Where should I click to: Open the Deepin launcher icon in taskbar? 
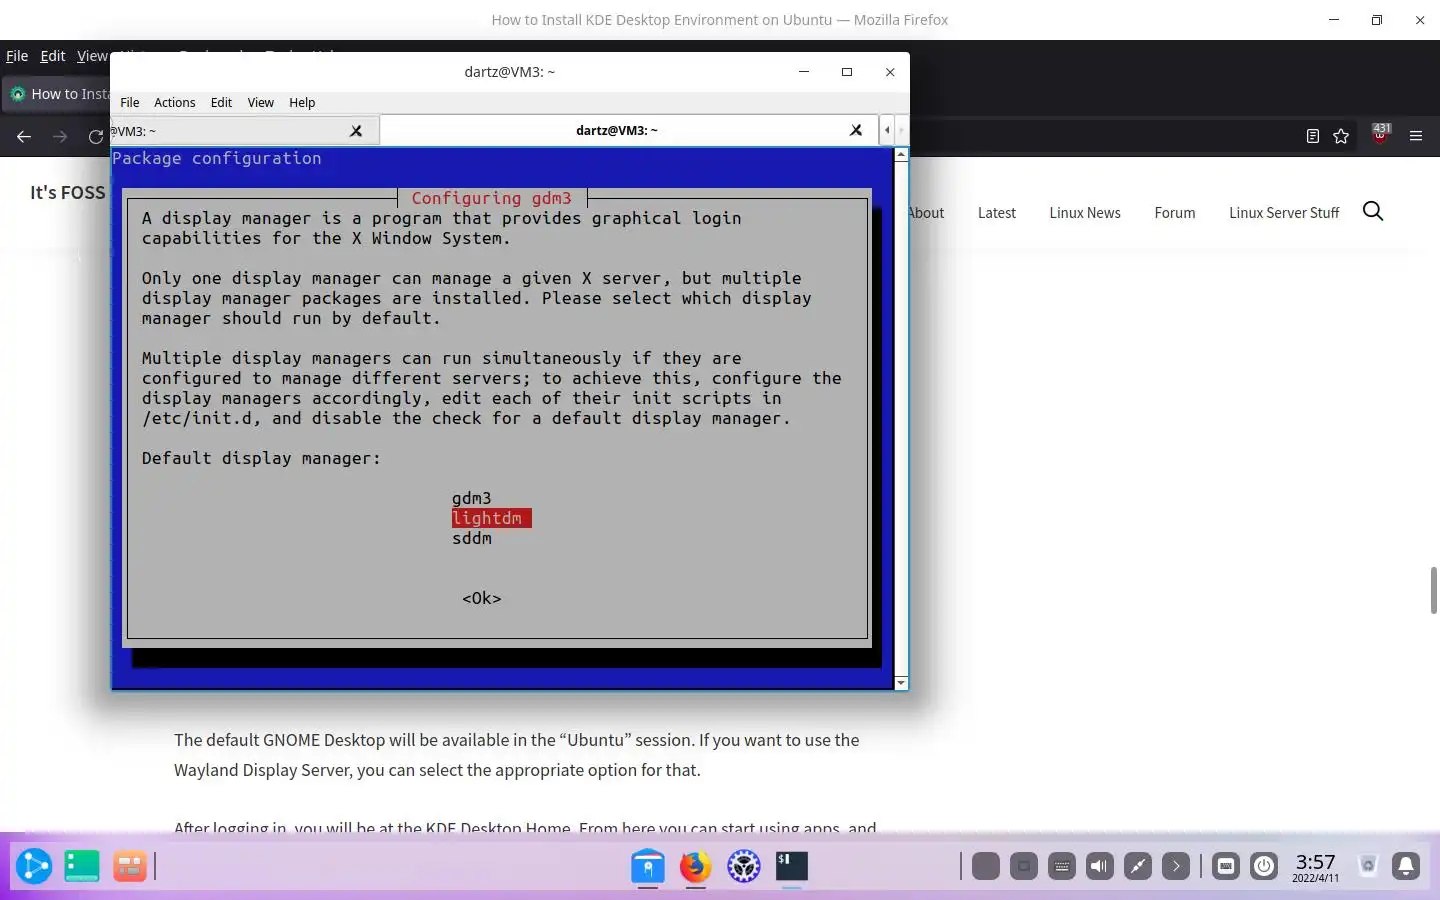click(33, 866)
